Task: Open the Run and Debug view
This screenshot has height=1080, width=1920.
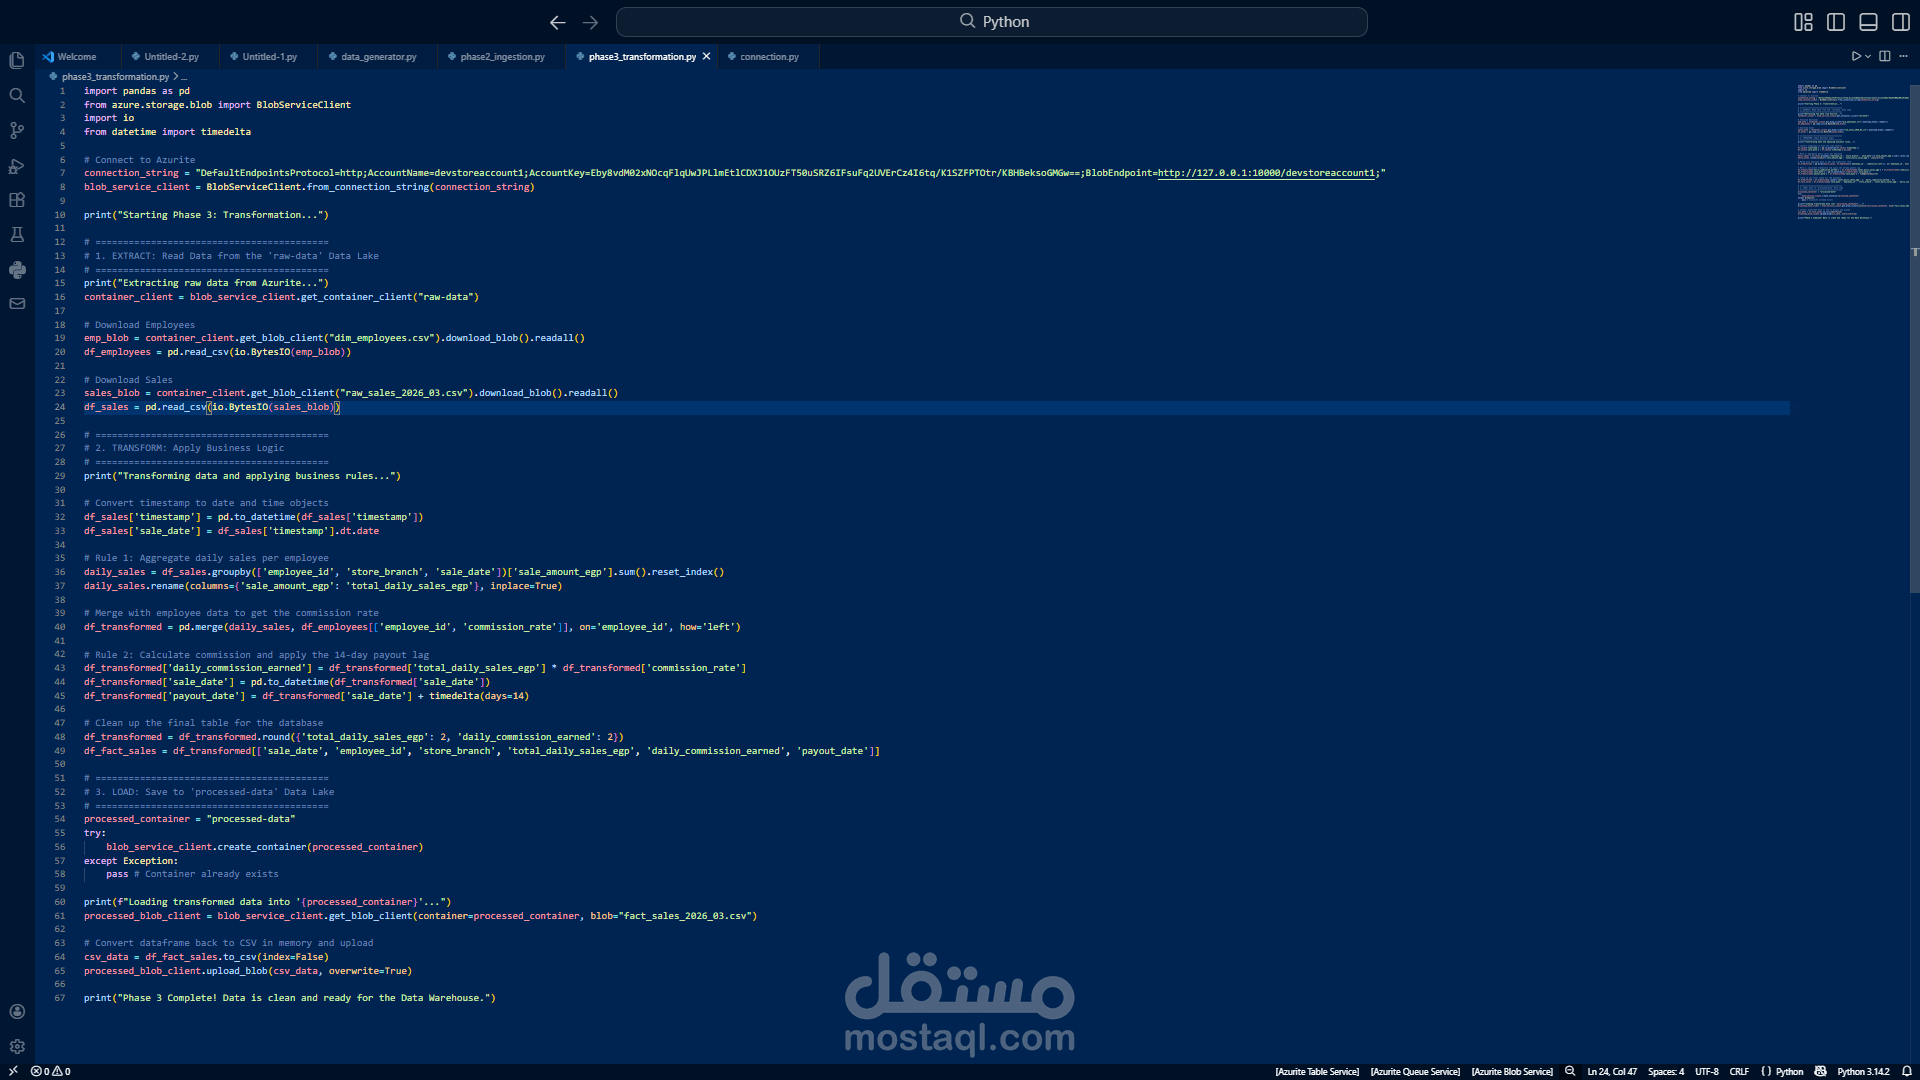Action: (x=17, y=166)
